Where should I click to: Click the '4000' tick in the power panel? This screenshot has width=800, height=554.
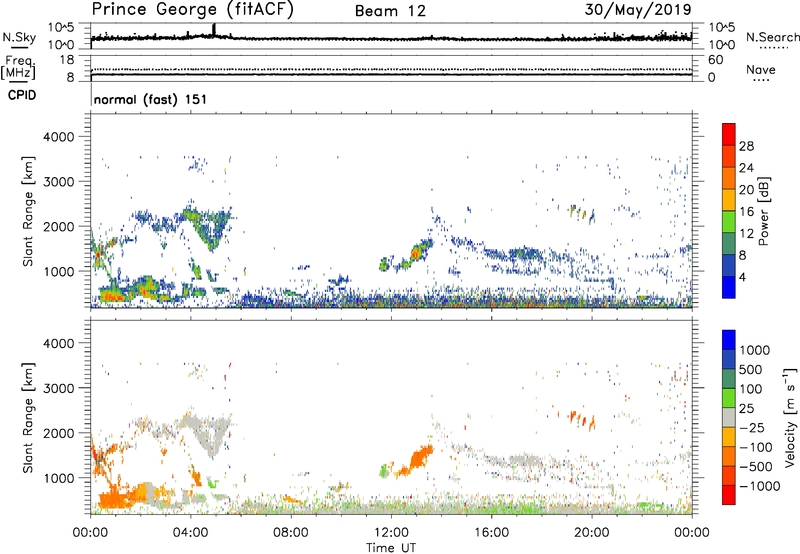[58, 137]
